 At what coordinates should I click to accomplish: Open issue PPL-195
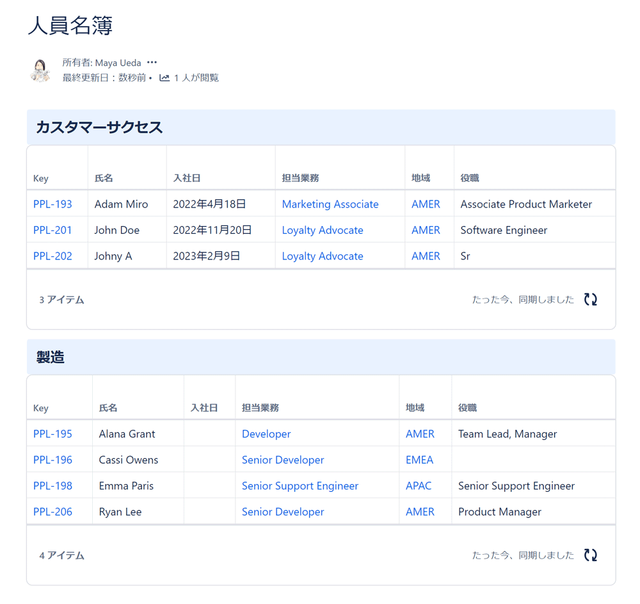[x=53, y=434]
